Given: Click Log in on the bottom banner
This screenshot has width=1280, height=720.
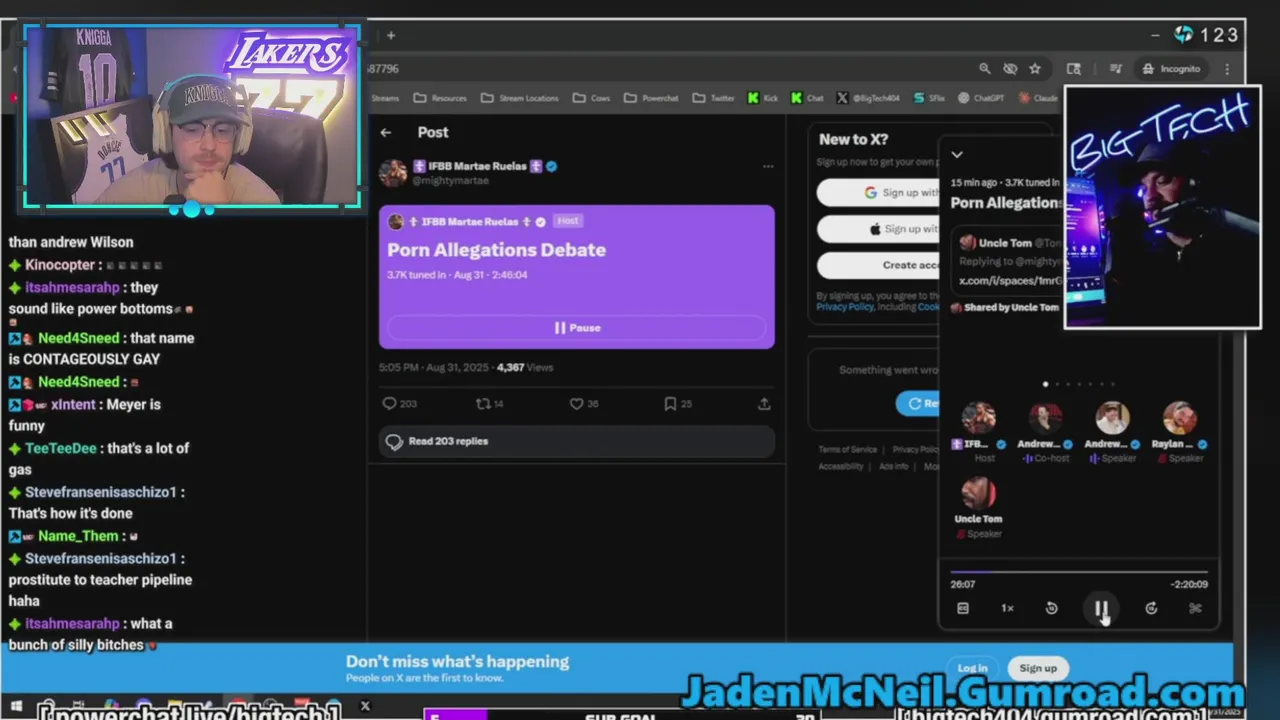Looking at the screenshot, I should coord(972,668).
